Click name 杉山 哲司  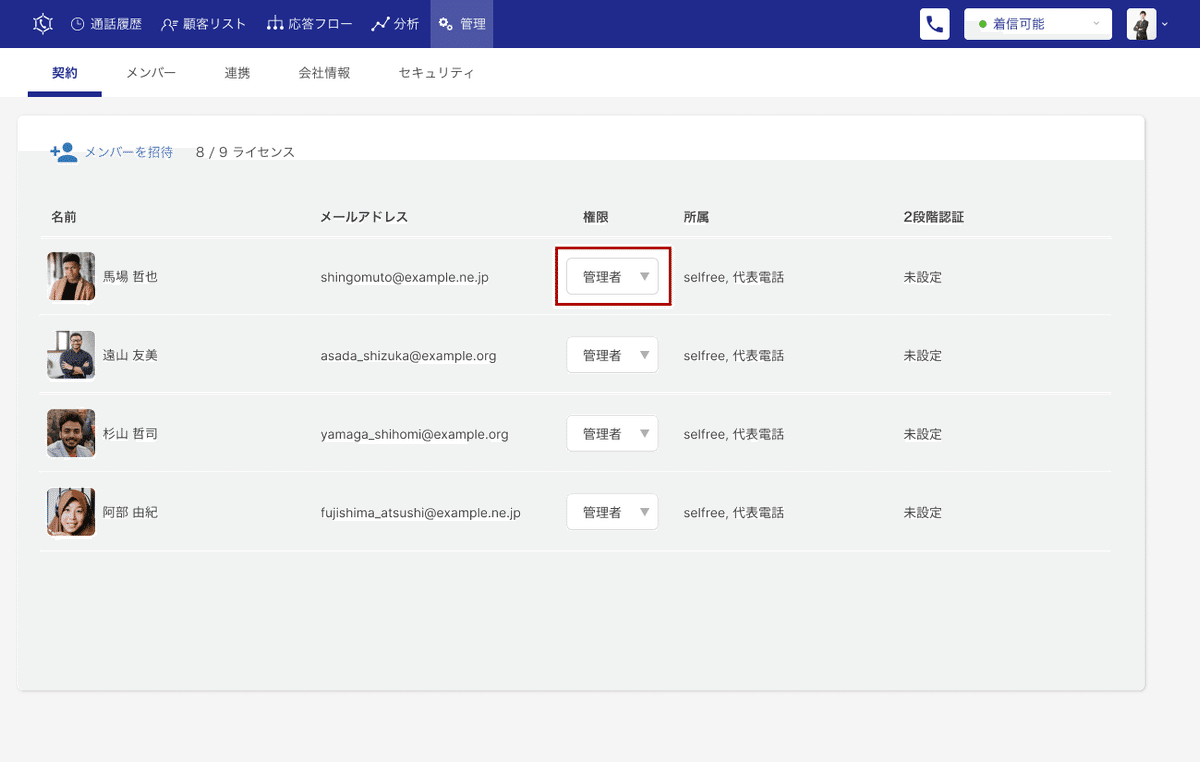click(130, 434)
